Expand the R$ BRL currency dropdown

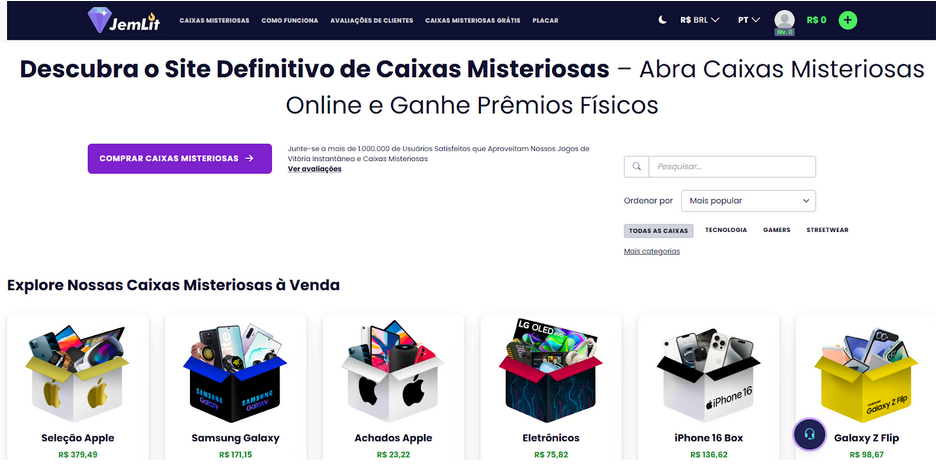pos(699,20)
